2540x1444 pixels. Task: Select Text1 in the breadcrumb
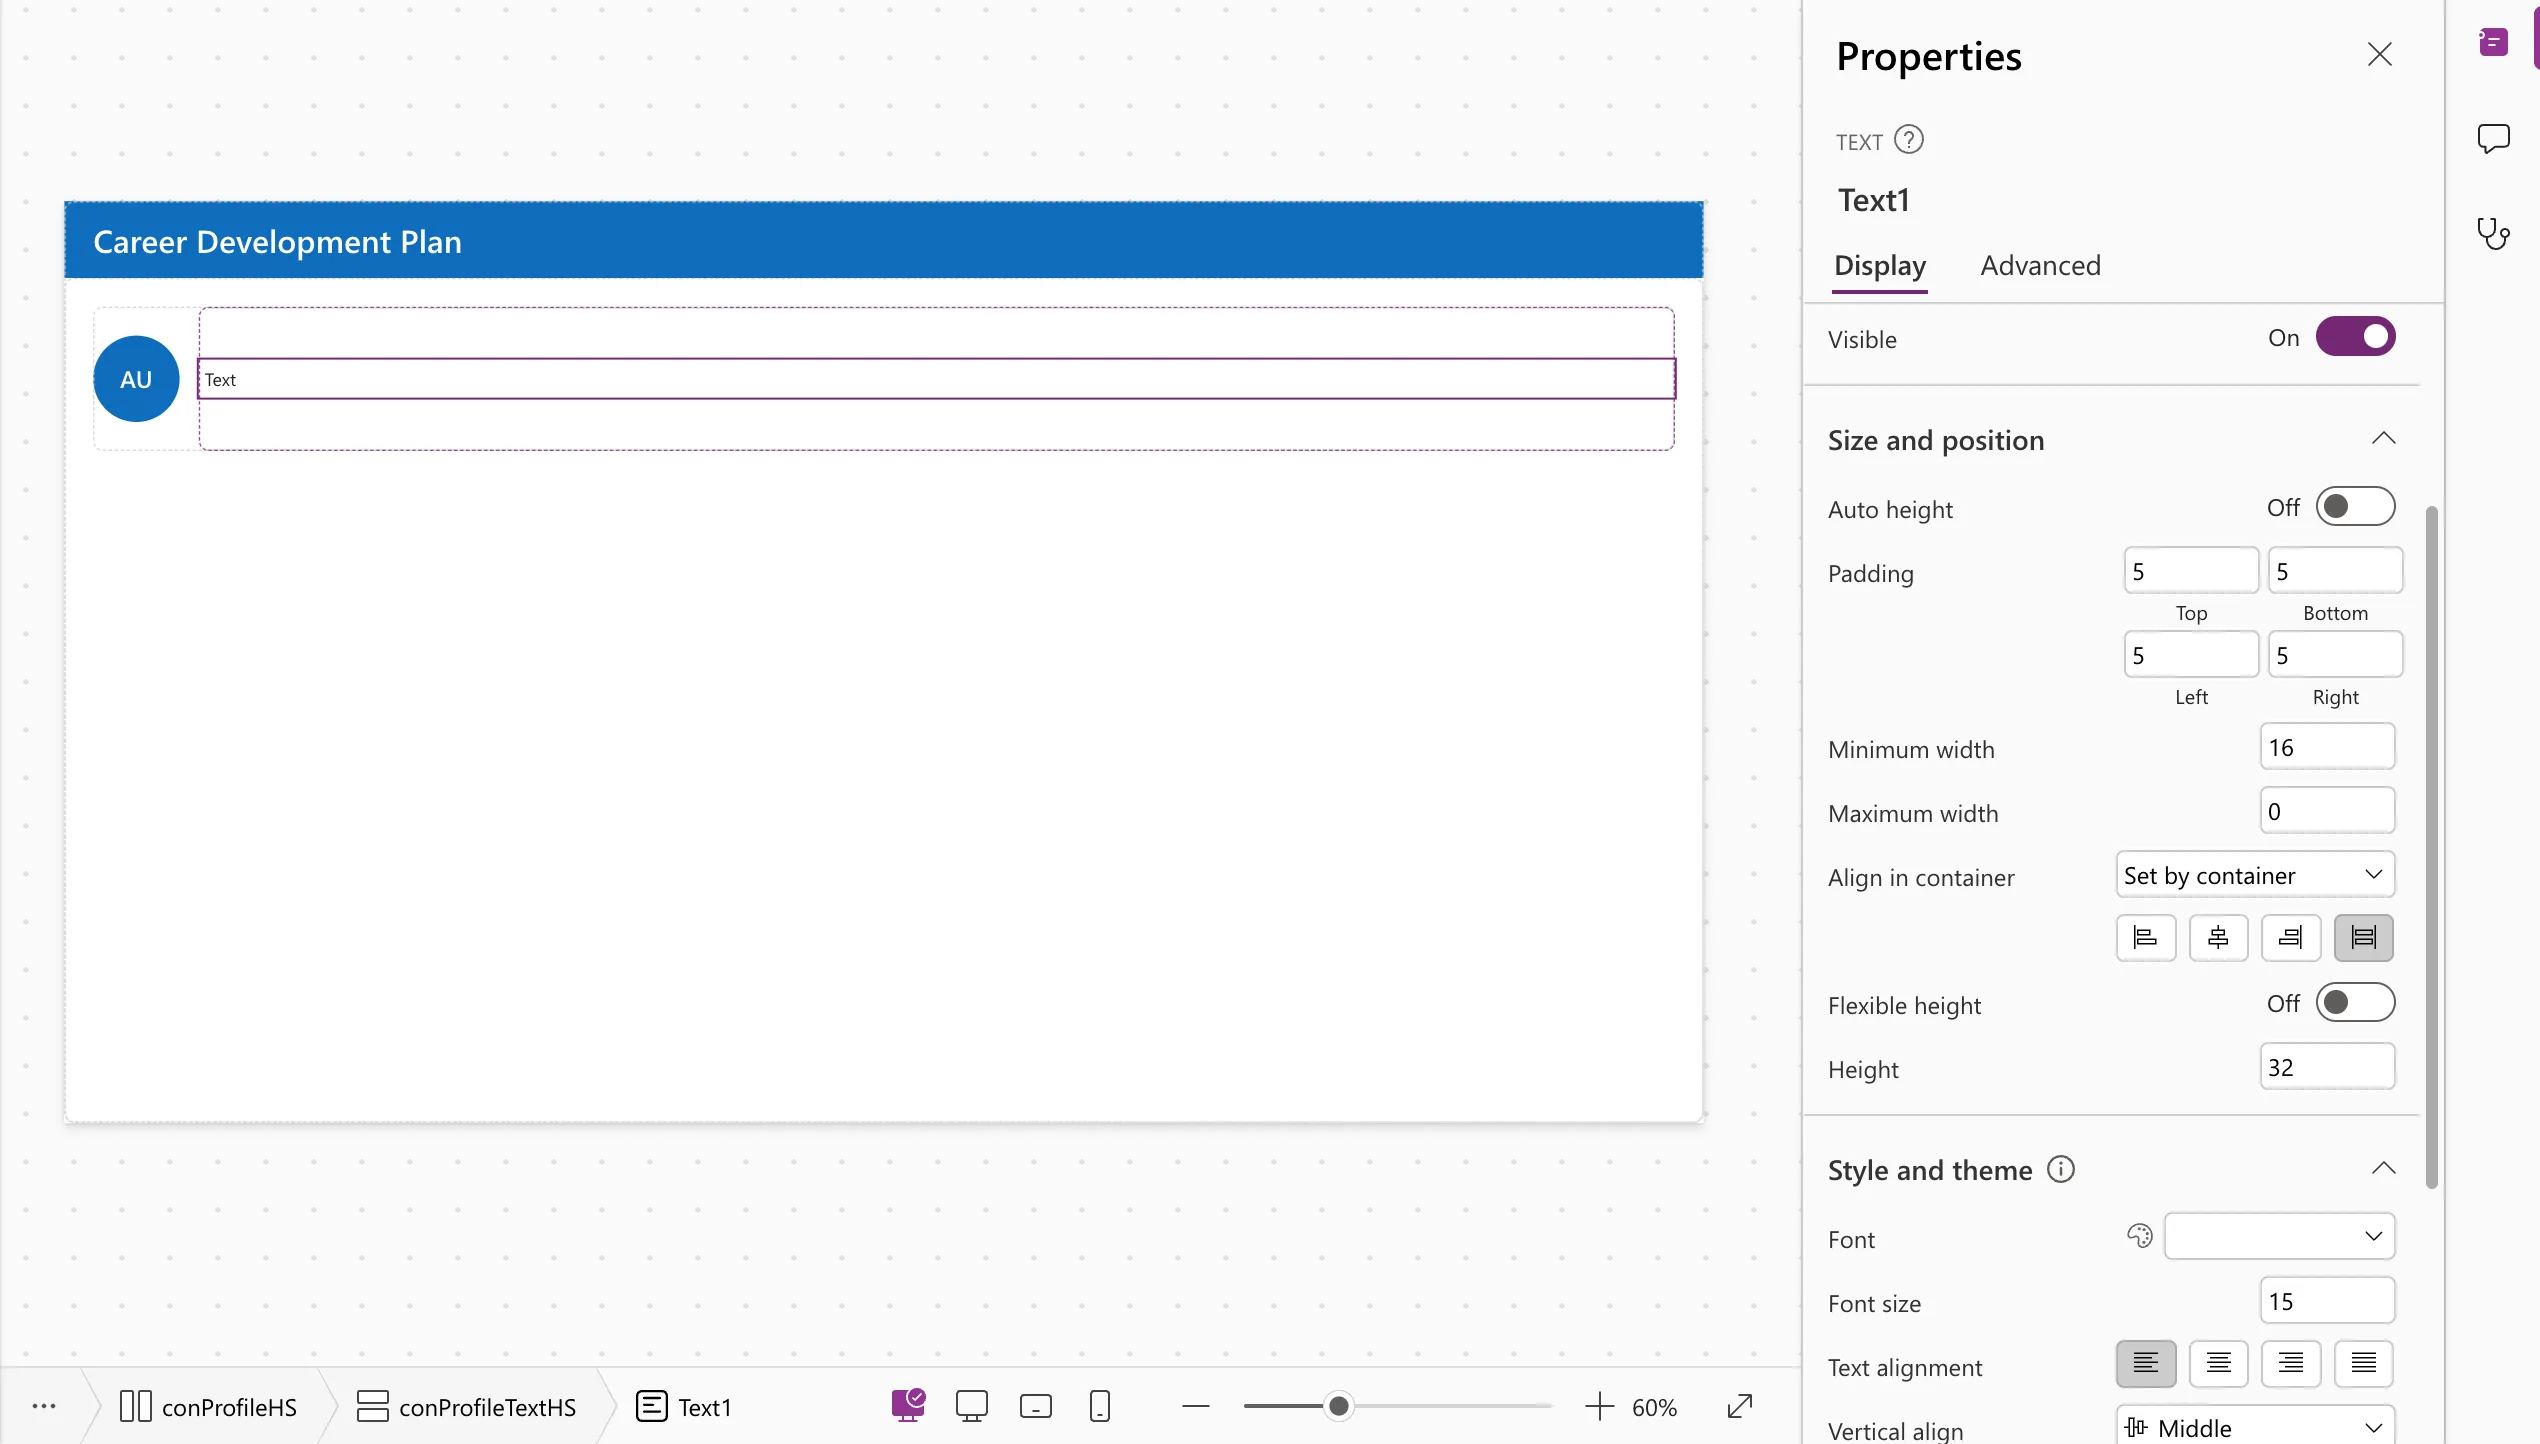tap(684, 1406)
